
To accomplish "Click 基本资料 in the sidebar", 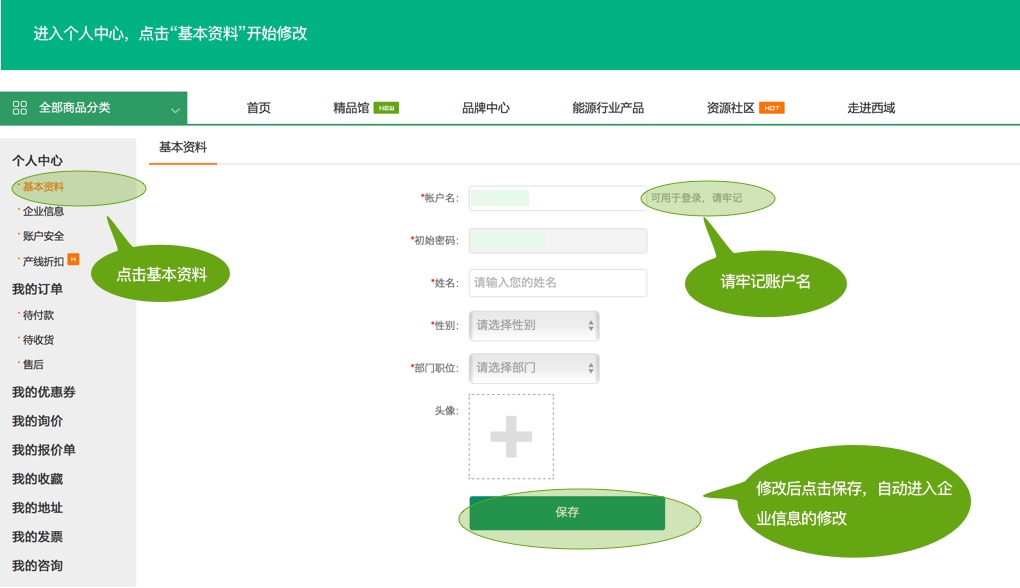I will 43,187.
